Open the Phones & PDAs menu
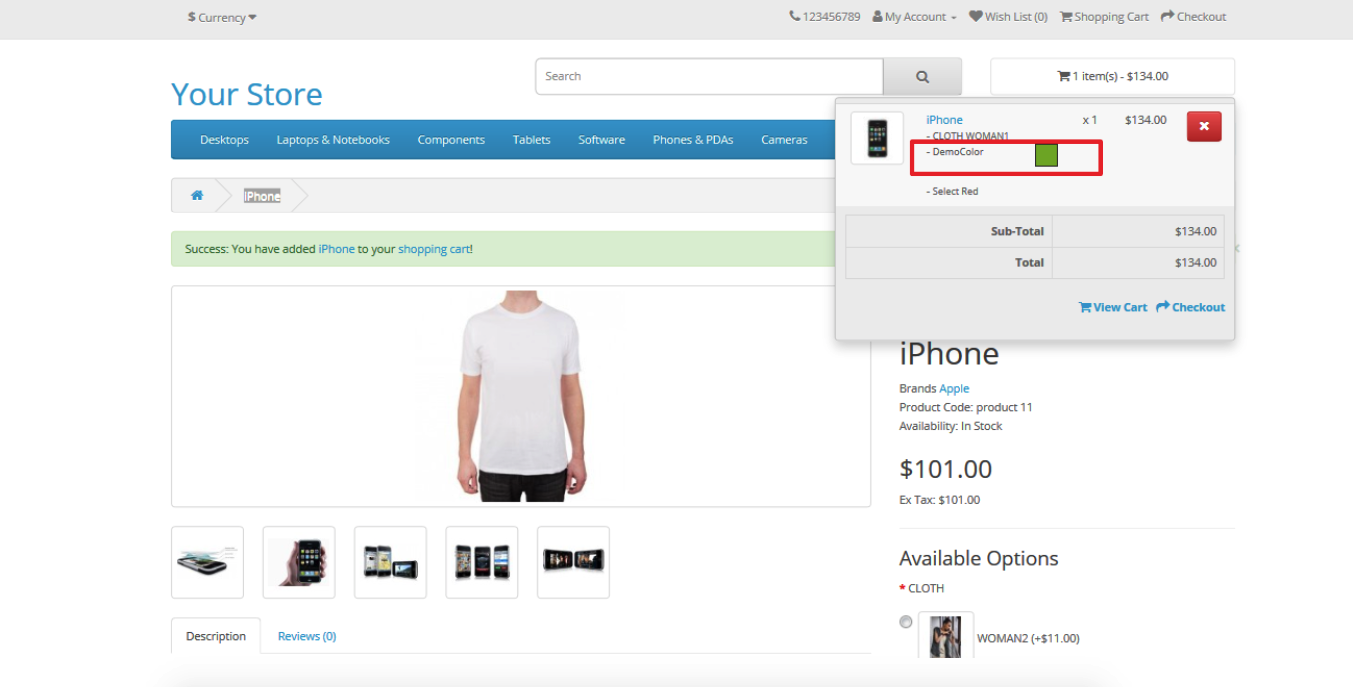Image resolution: width=1353 pixels, height=687 pixels. (x=692, y=140)
